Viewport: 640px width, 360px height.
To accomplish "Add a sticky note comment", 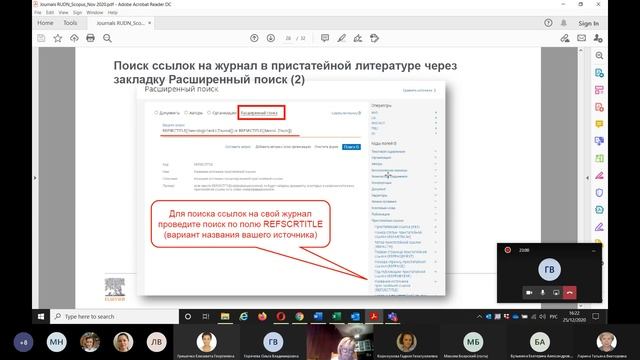I will (325, 38).
